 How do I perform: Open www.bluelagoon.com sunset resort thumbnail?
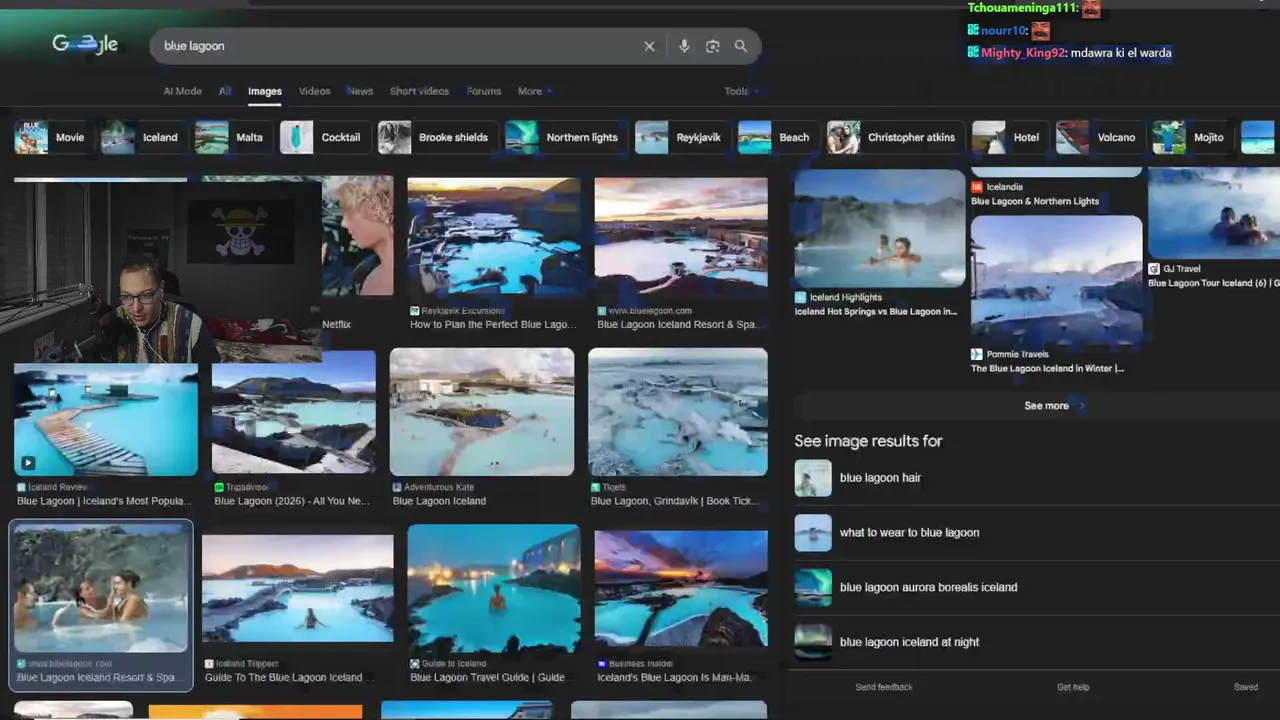(x=681, y=237)
